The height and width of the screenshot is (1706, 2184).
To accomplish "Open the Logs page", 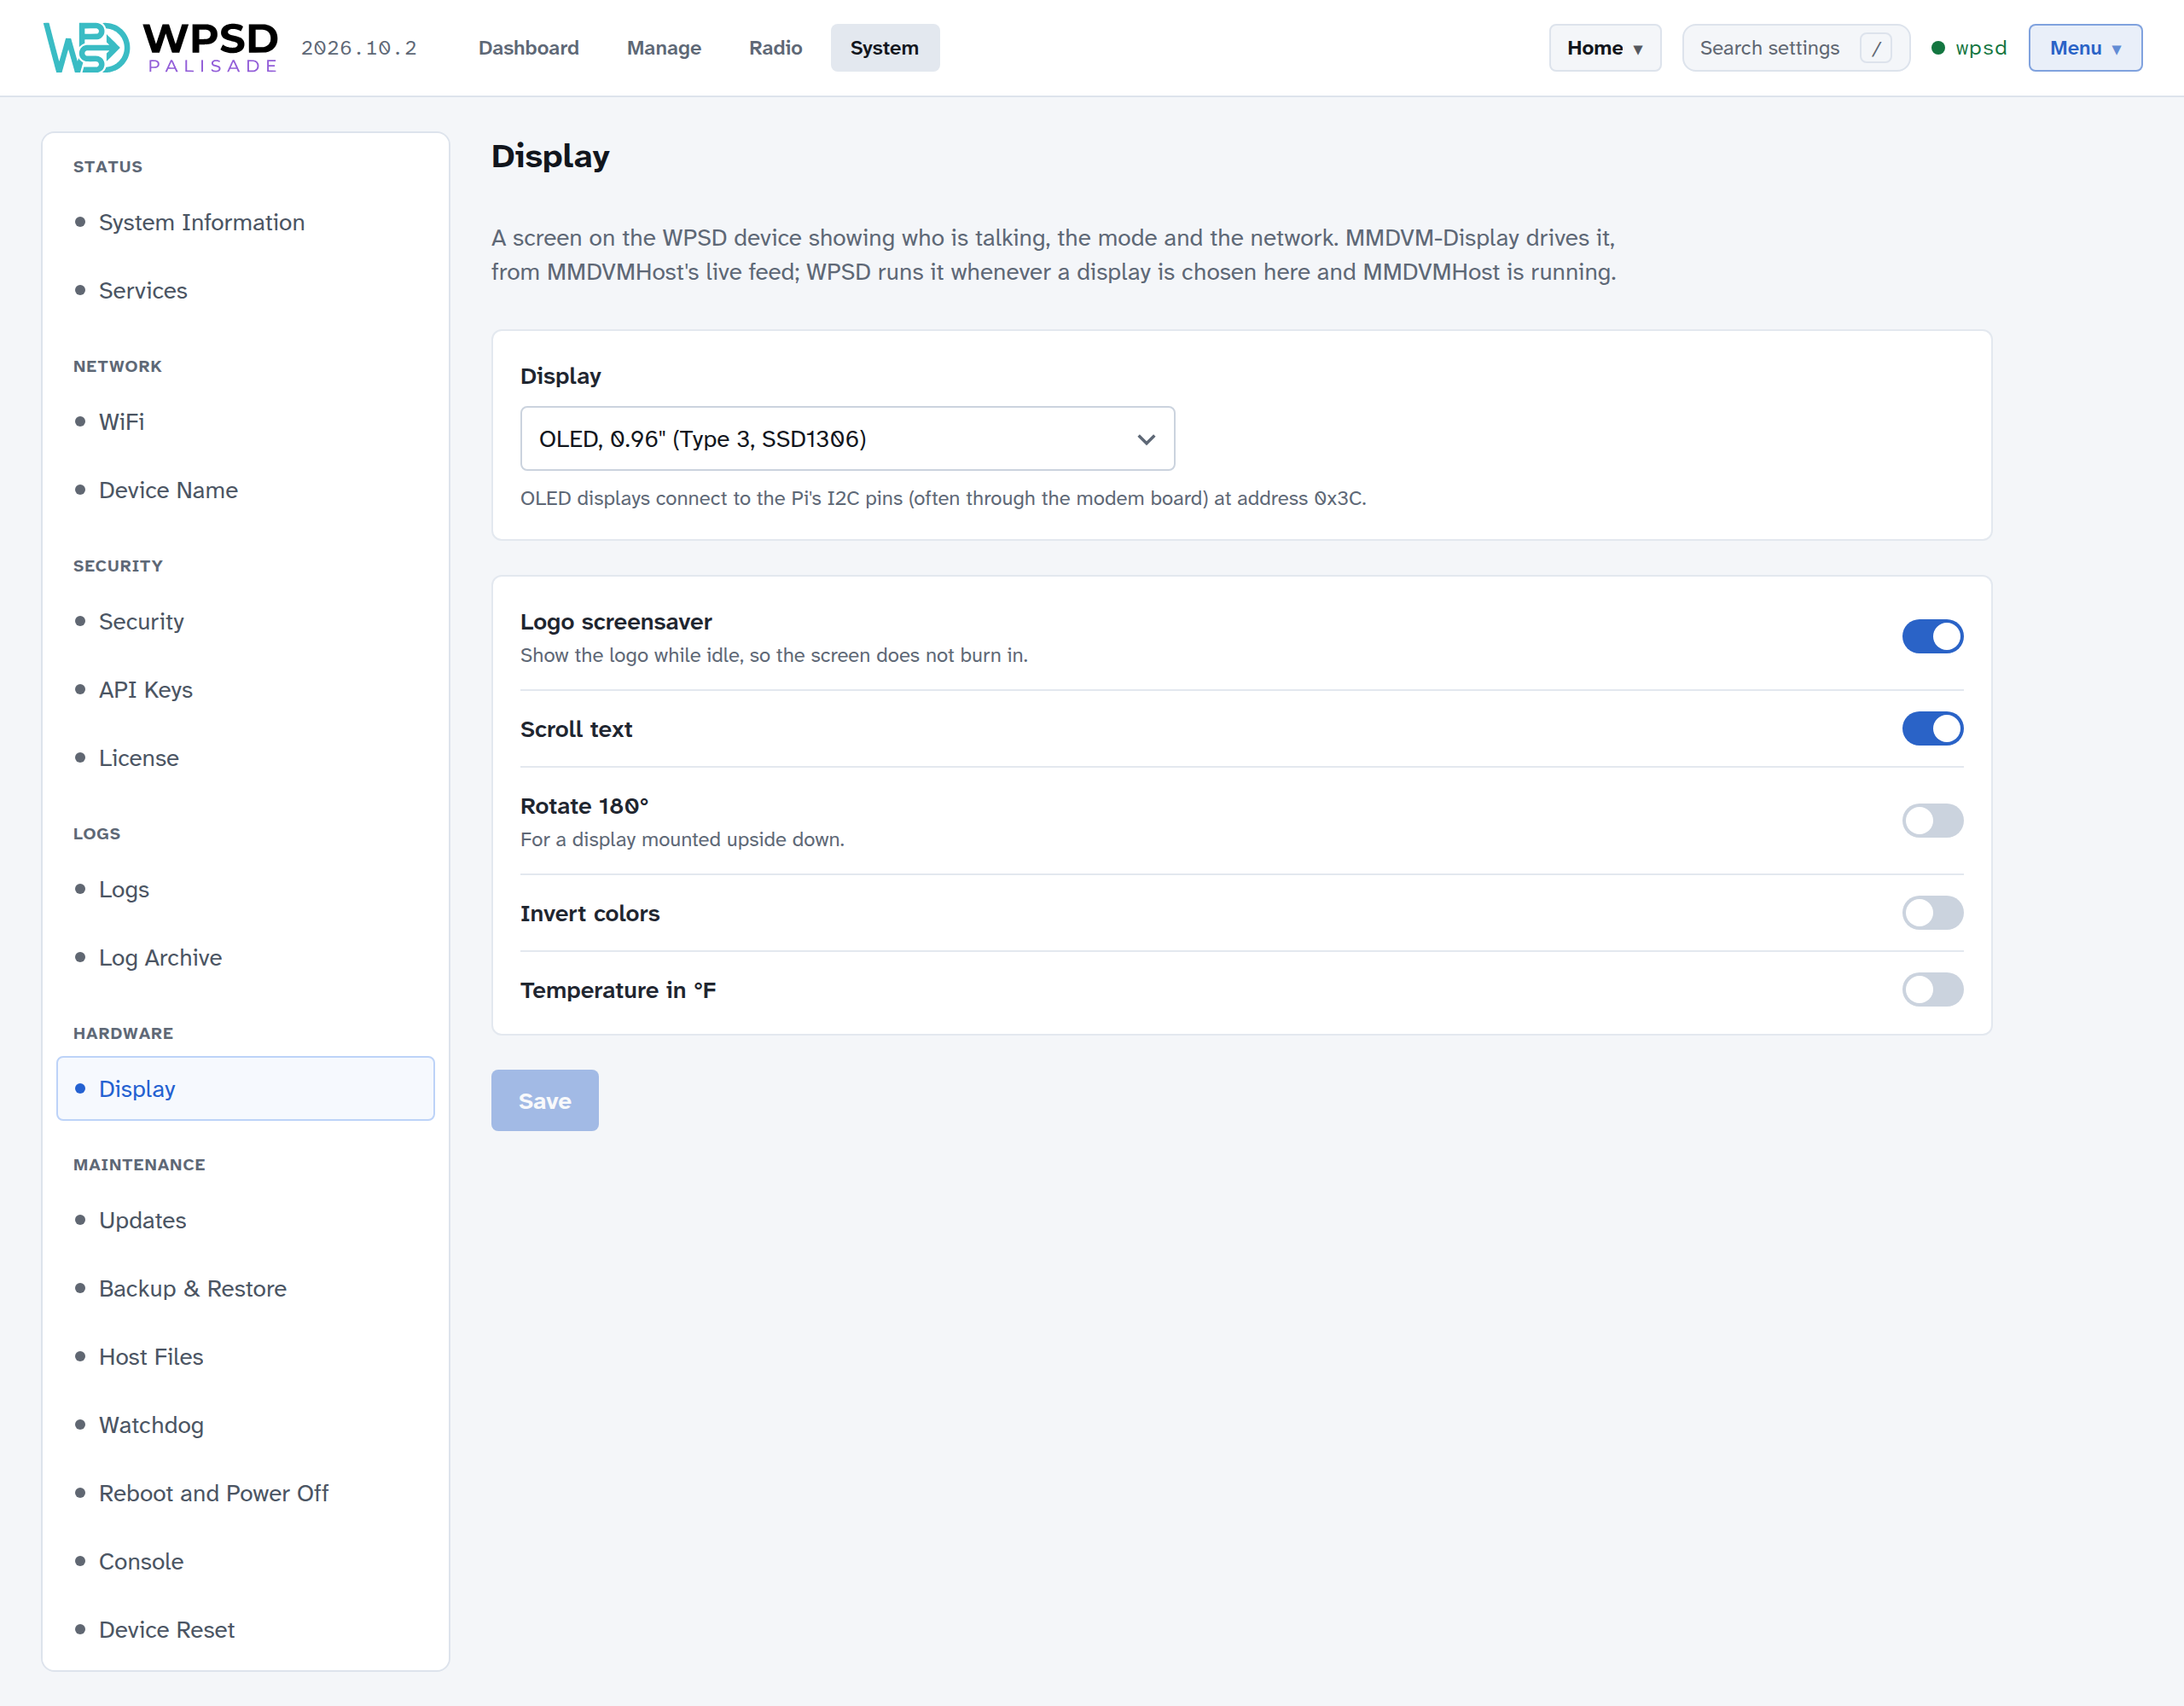I will [x=245, y=889].
